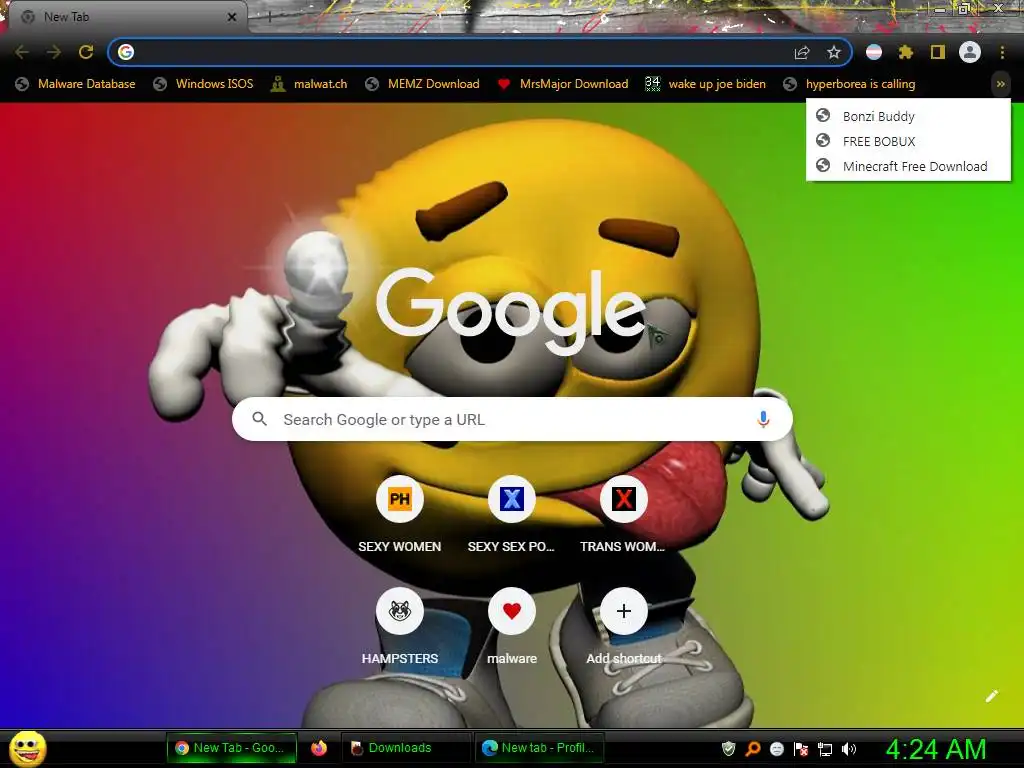Viewport: 1024px width, 768px height.
Task: Click the flag with red X tray icon
Action: (x=801, y=748)
